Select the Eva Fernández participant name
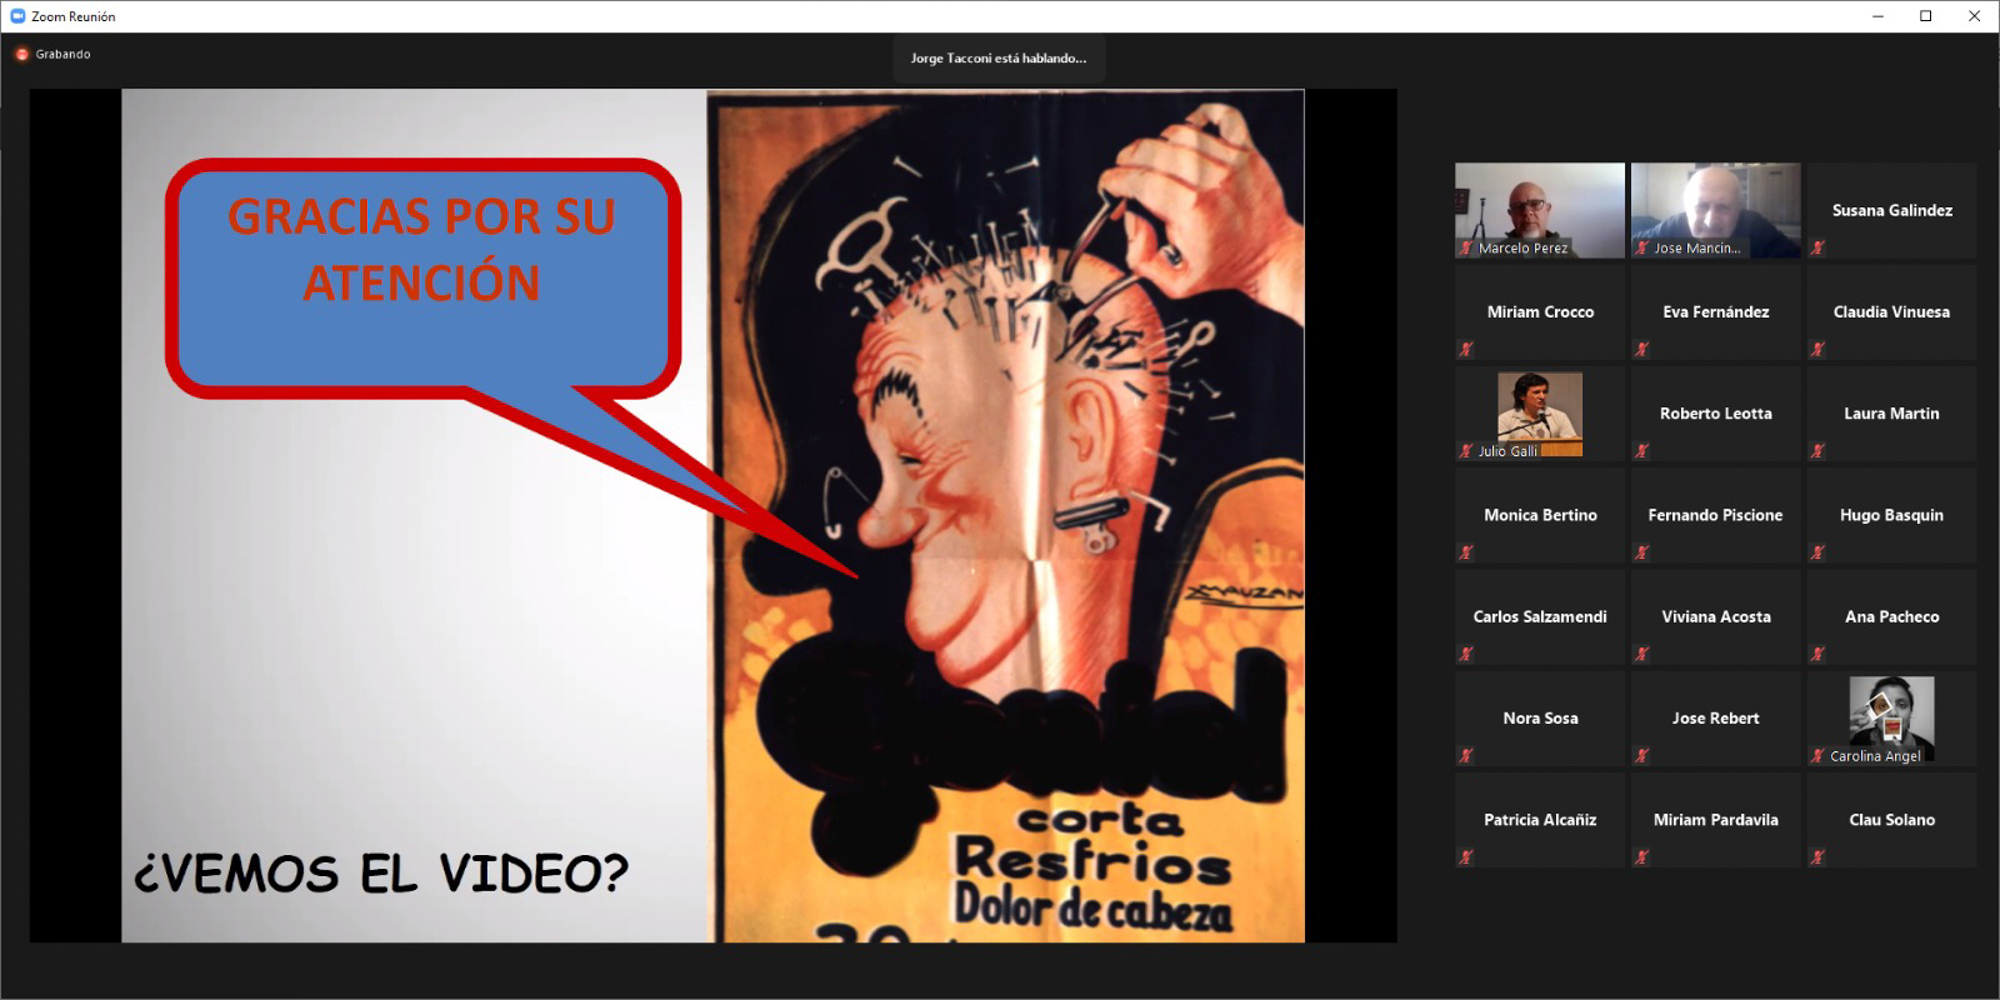Screen dimensions: 2000x1000 point(1716,312)
